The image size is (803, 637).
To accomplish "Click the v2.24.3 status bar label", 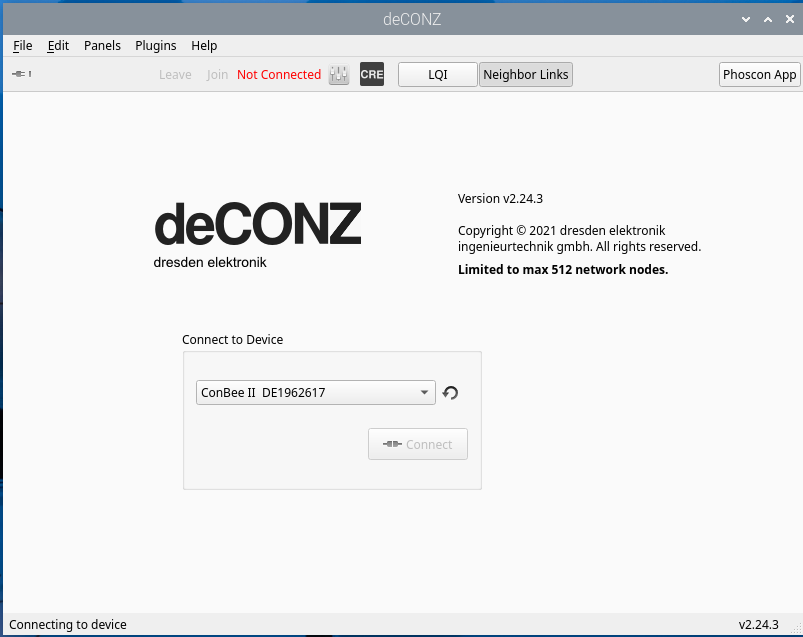I will 758,625.
